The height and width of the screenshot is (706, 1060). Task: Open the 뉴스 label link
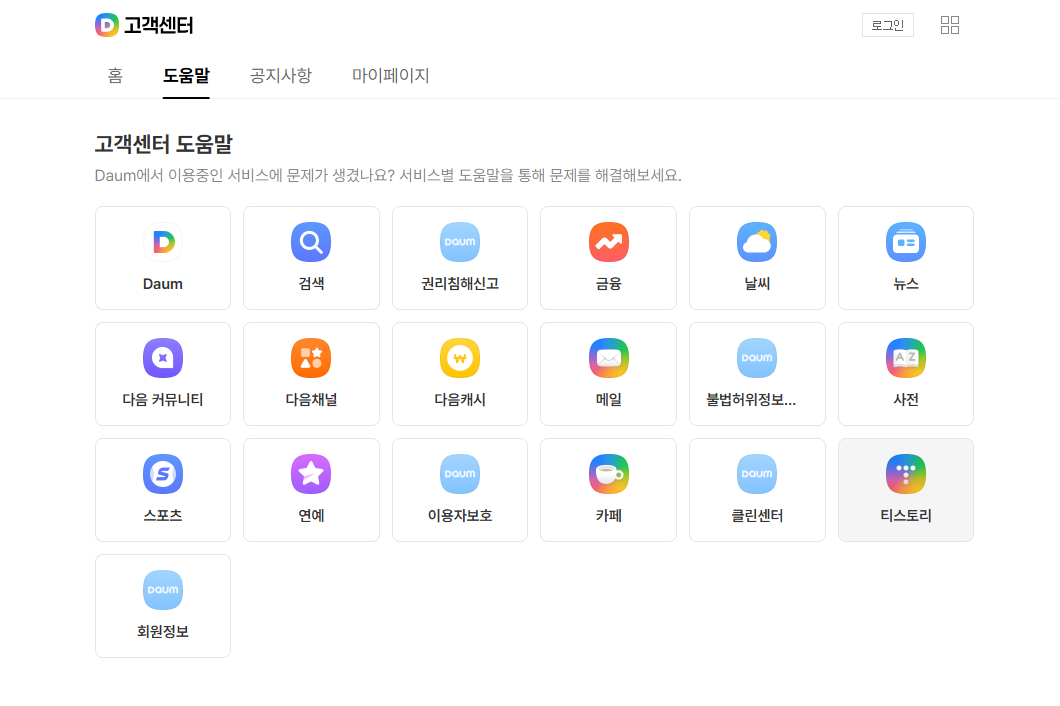tap(906, 284)
